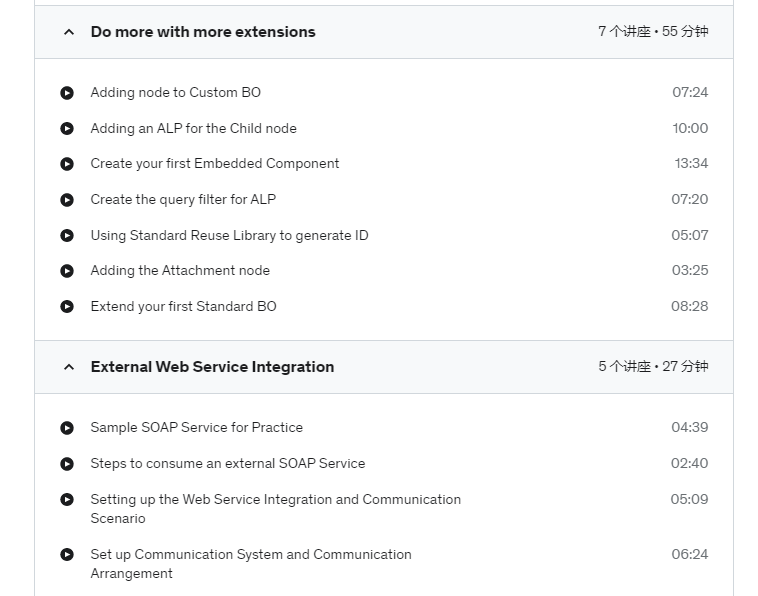Collapse the Do more with more extensions chevron
This screenshot has height=596, width=758.
point(69,32)
